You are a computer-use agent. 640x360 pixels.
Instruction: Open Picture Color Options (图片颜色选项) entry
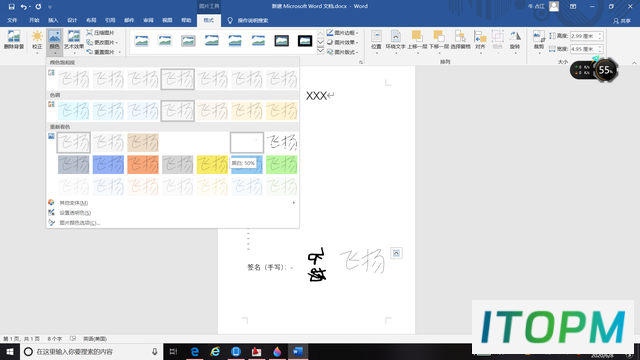(80, 223)
